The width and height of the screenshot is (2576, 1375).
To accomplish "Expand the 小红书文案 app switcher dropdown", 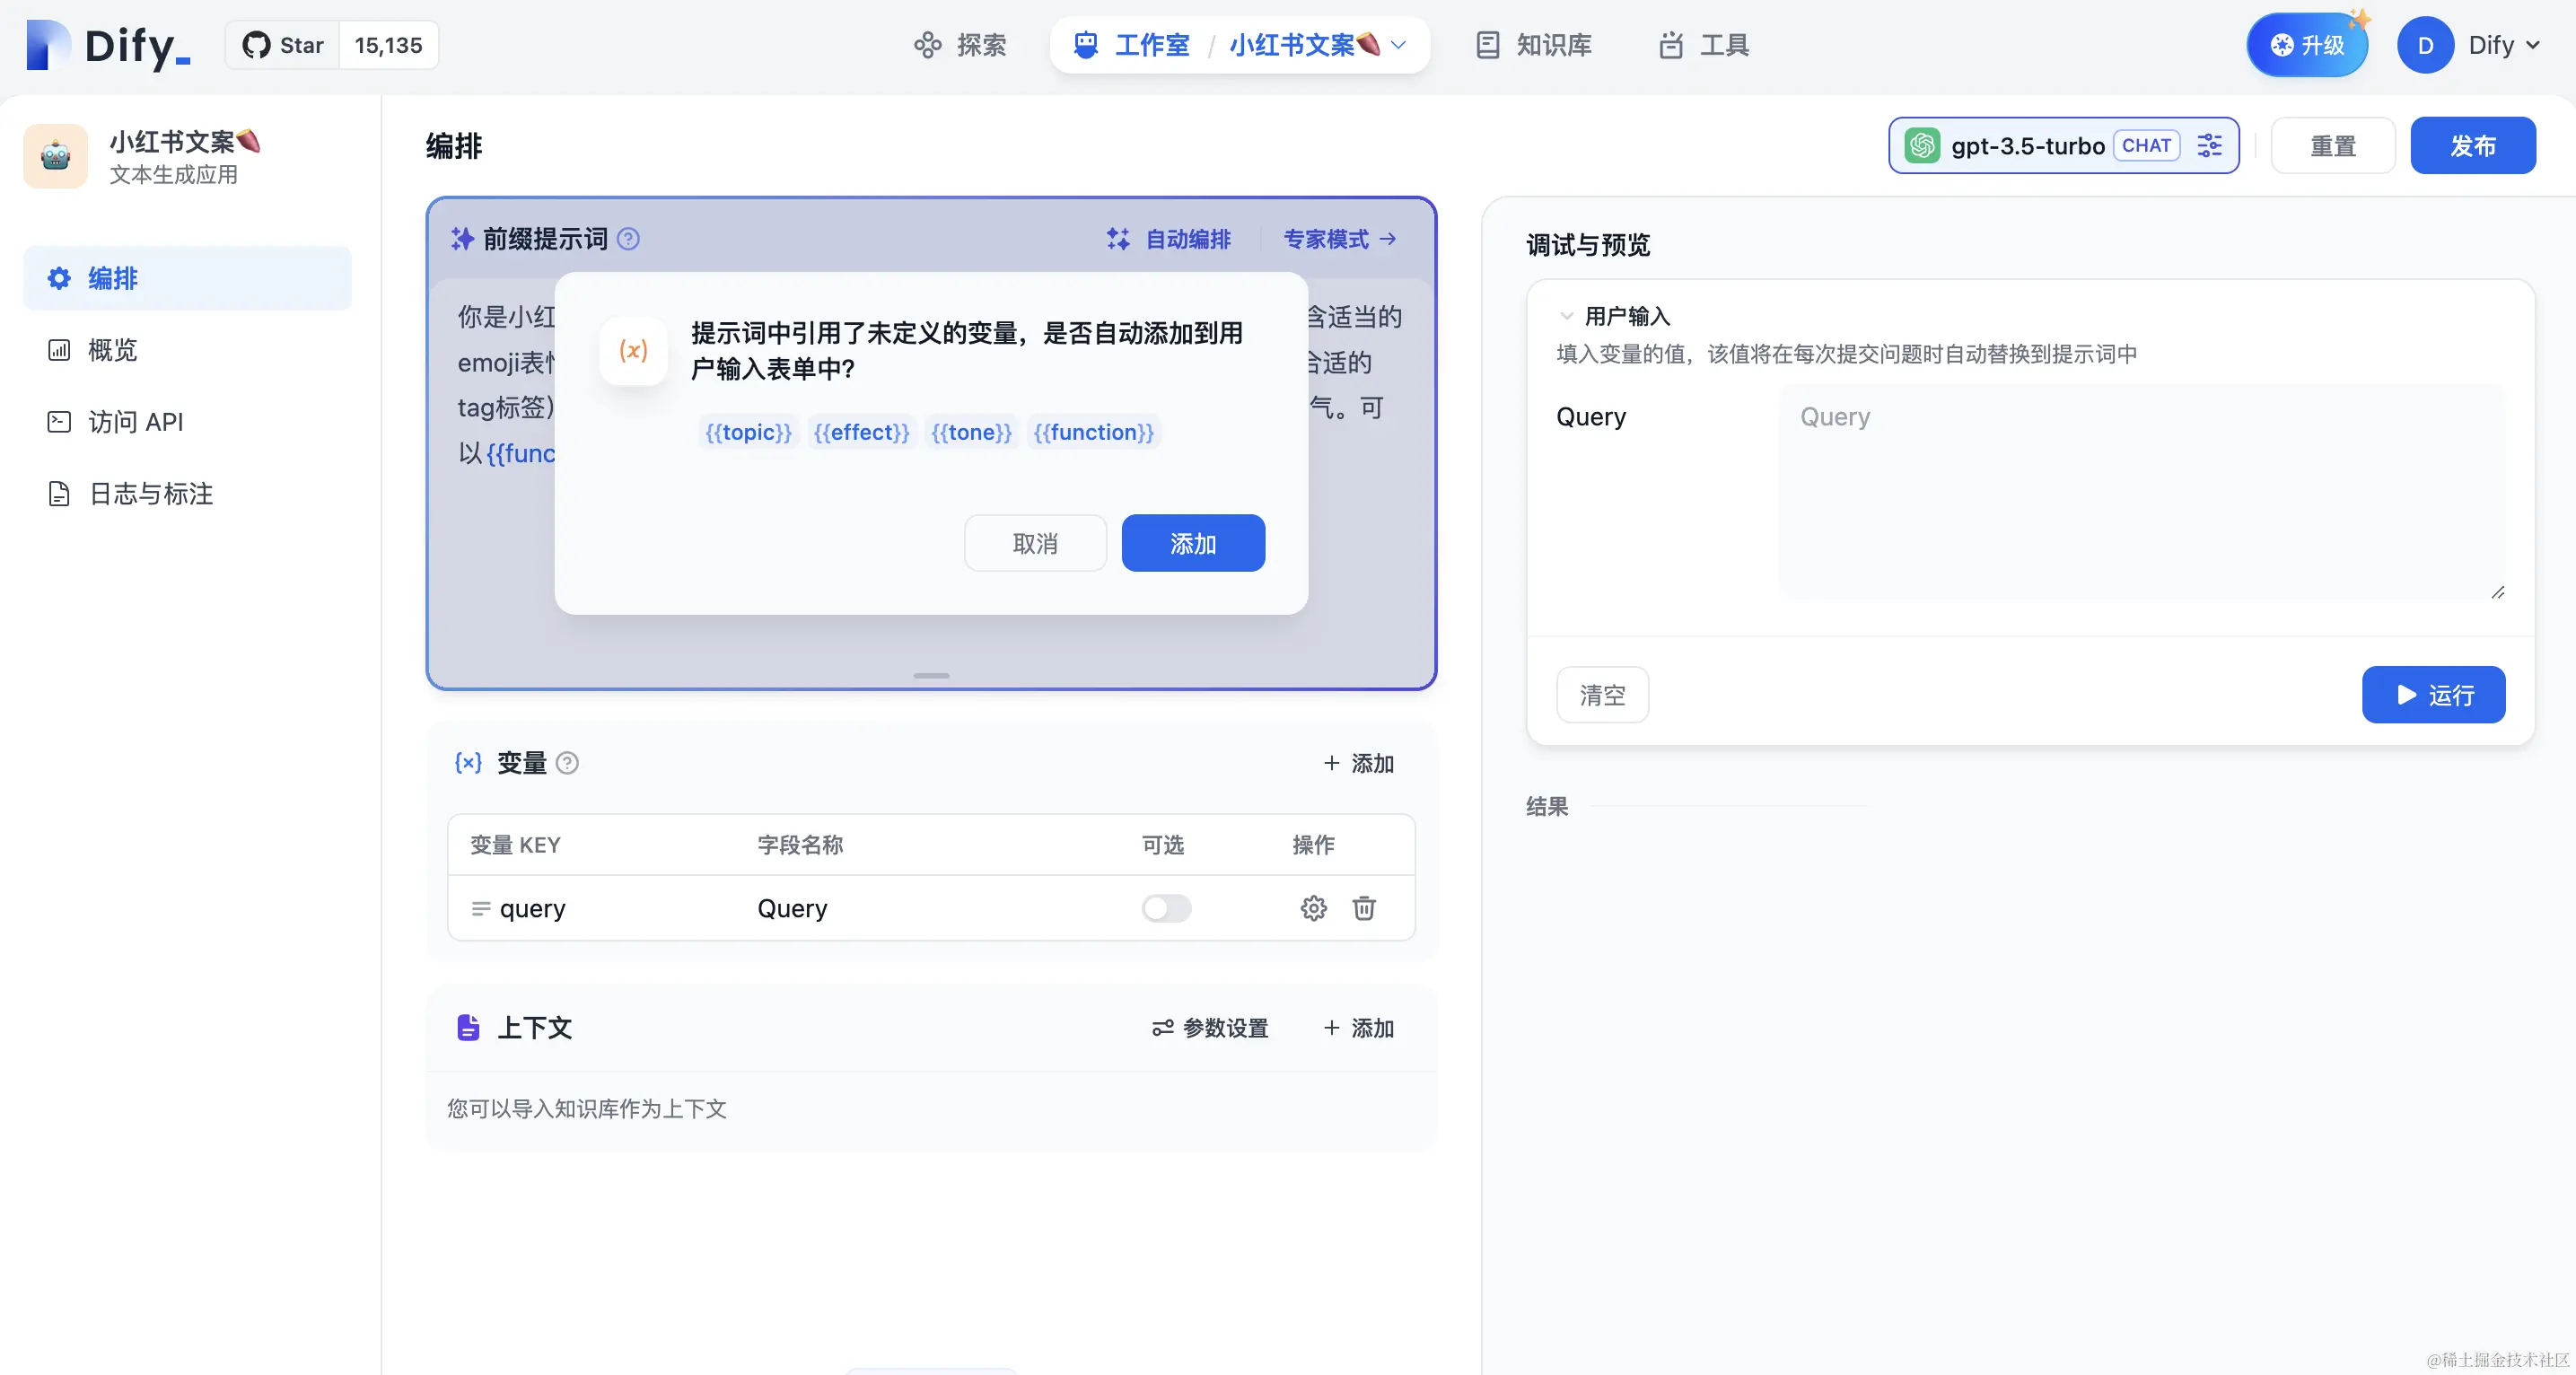I will tap(1399, 45).
